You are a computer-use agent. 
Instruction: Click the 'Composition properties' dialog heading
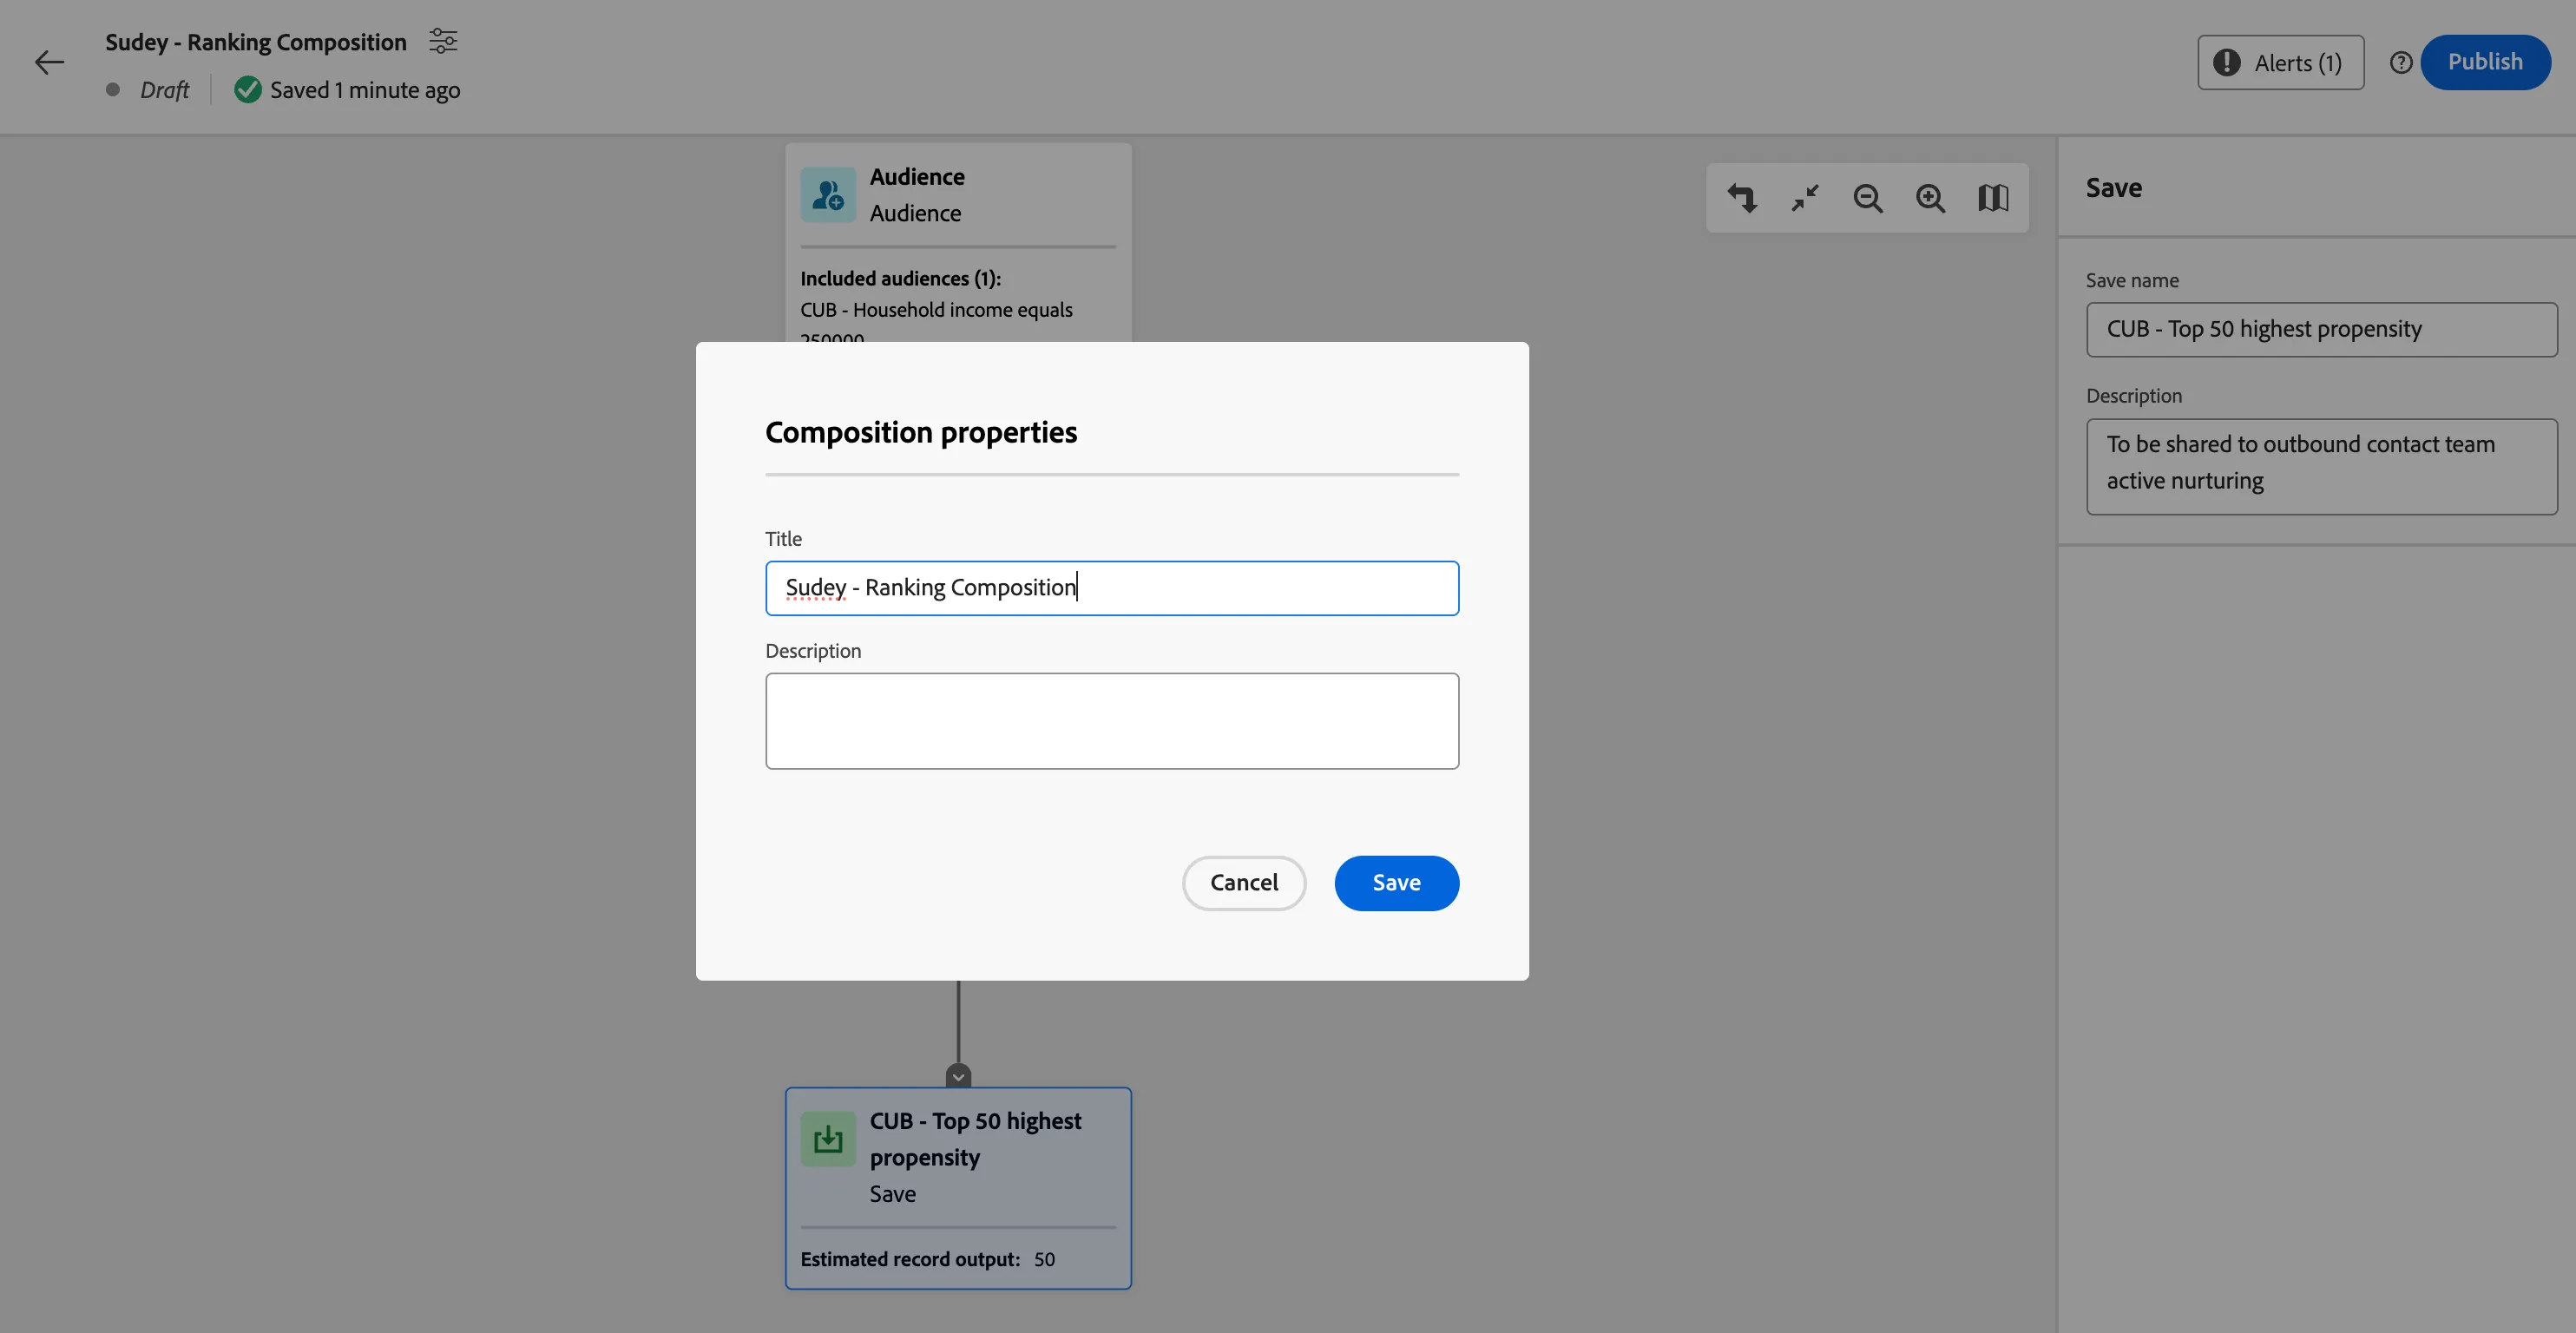click(921, 432)
